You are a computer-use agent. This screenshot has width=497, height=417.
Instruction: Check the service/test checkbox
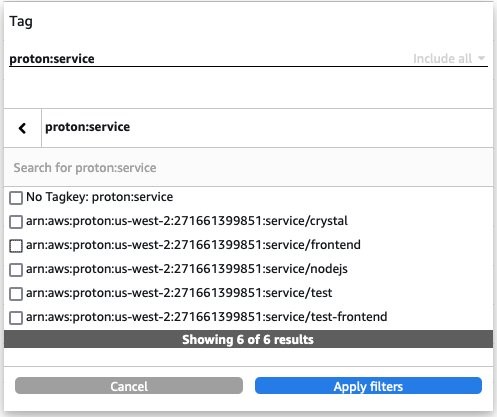pyautogui.click(x=16, y=294)
